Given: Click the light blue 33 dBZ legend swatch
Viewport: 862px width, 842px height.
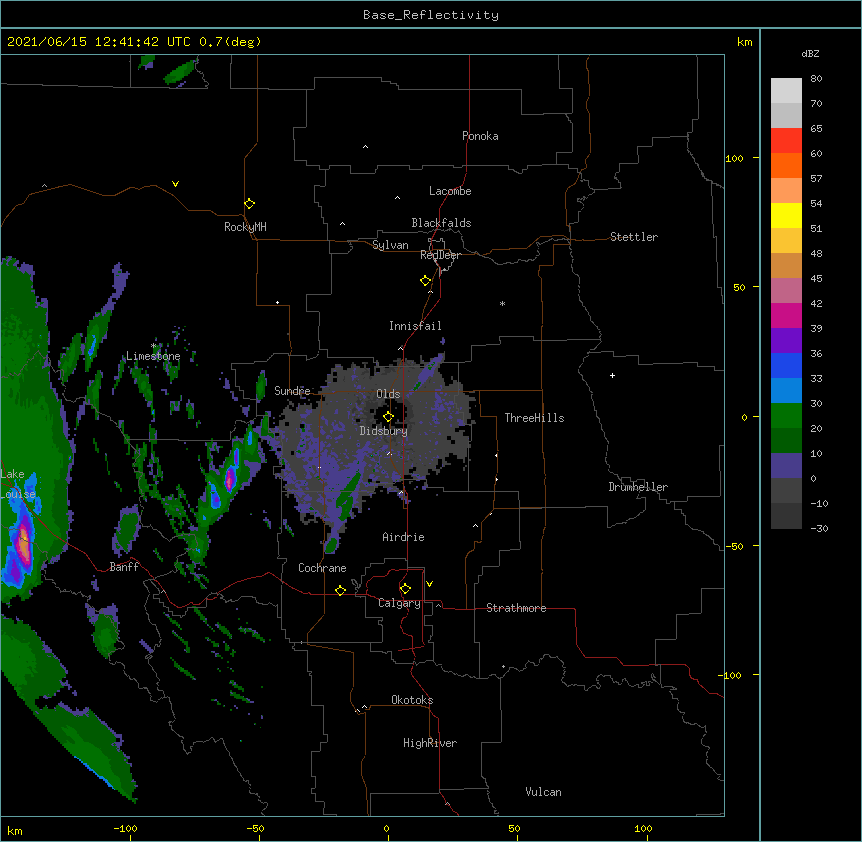Looking at the screenshot, I should coord(786,390).
